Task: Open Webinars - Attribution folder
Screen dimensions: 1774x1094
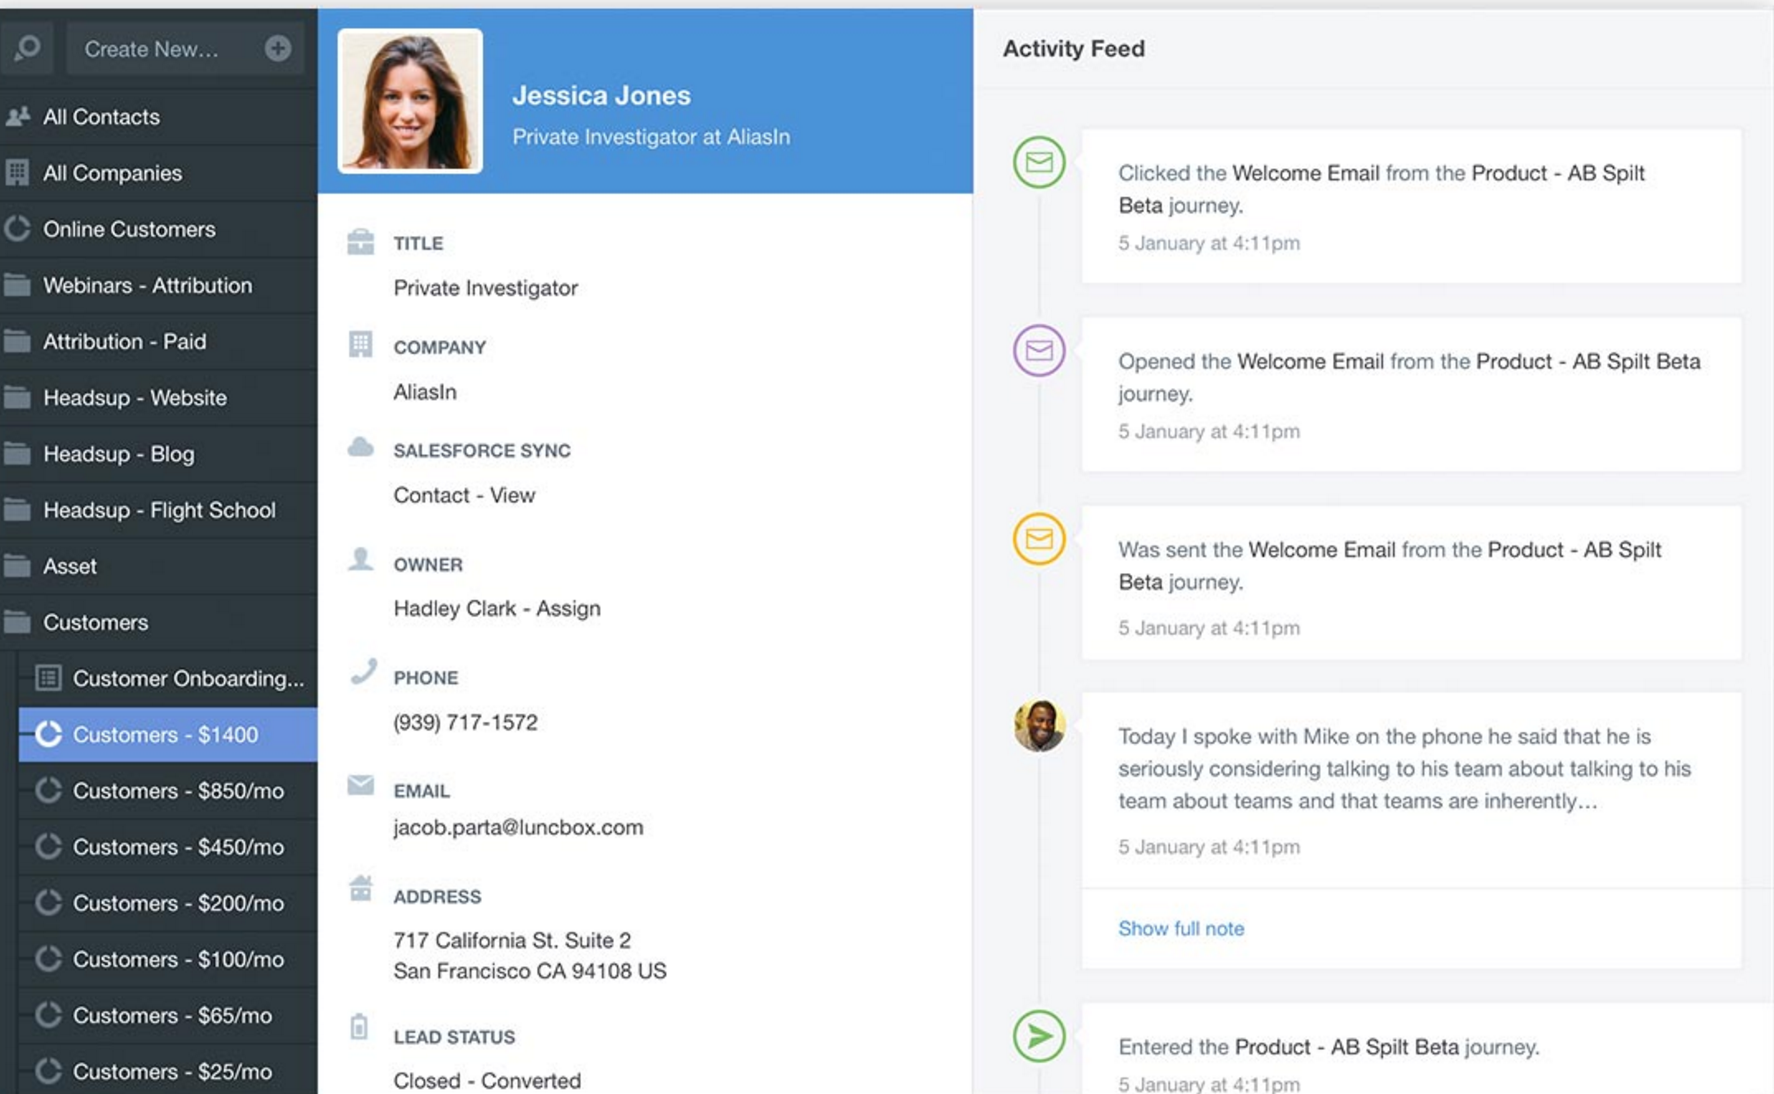Action: tap(159, 285)
